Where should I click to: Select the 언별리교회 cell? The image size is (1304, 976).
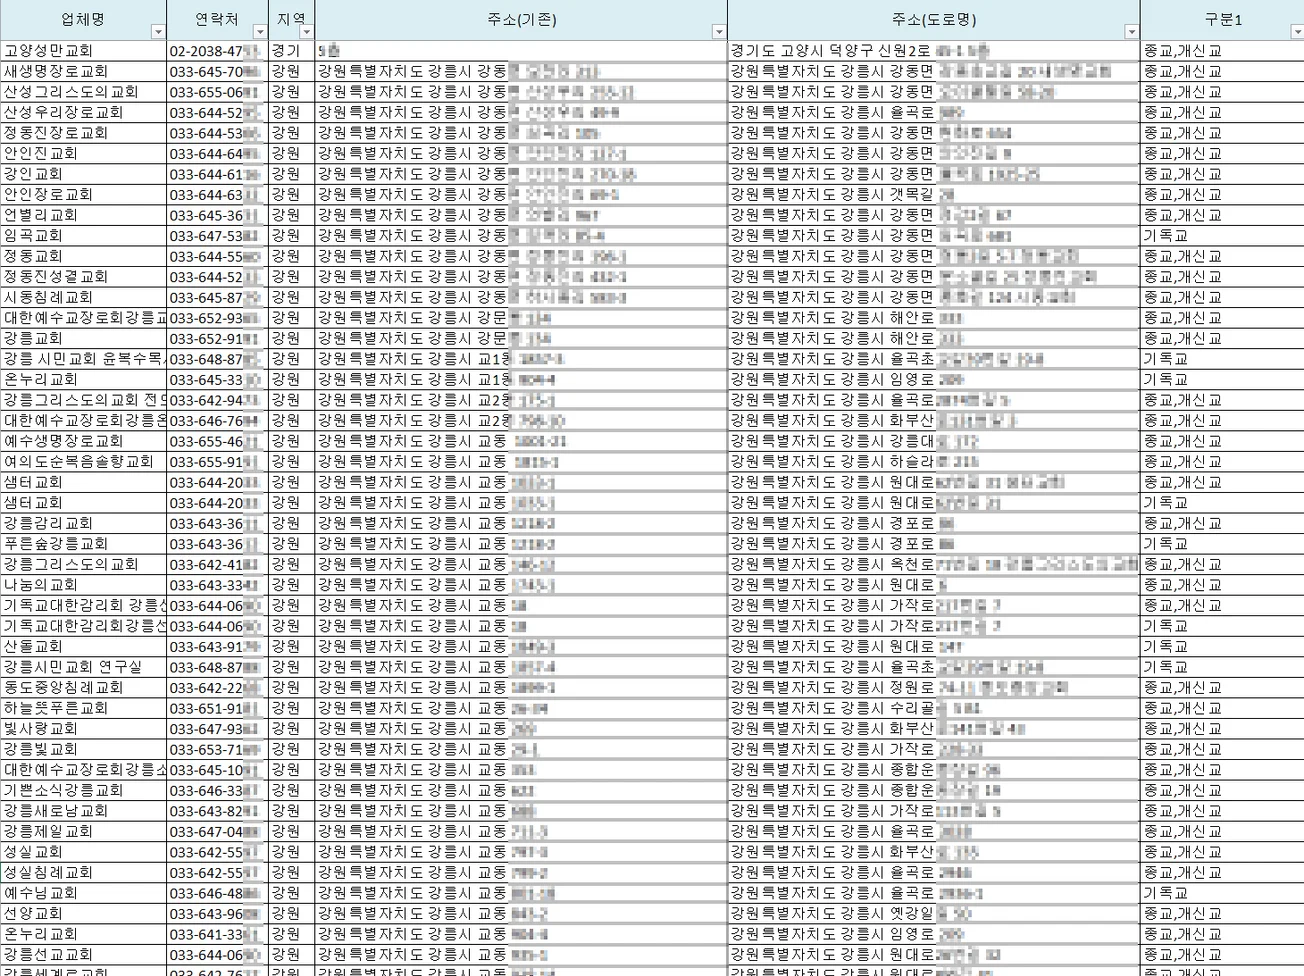(83, 215)
